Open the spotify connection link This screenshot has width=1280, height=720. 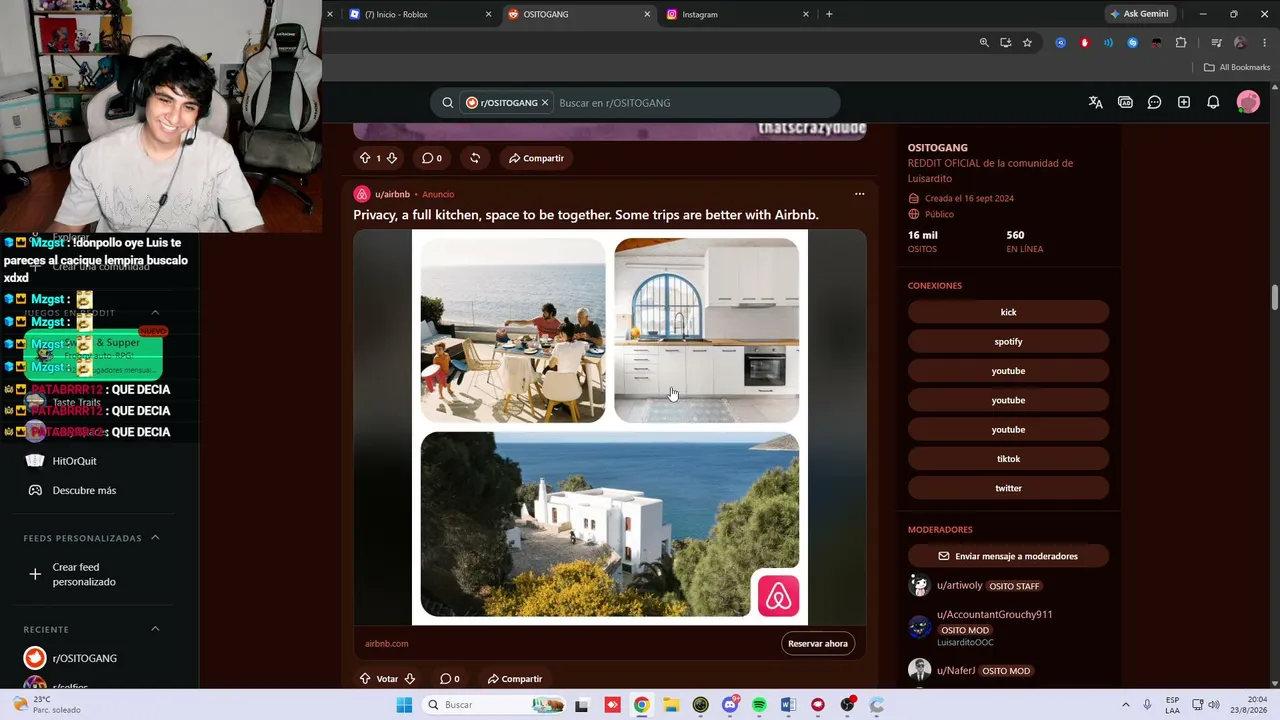pos(1008,342)
